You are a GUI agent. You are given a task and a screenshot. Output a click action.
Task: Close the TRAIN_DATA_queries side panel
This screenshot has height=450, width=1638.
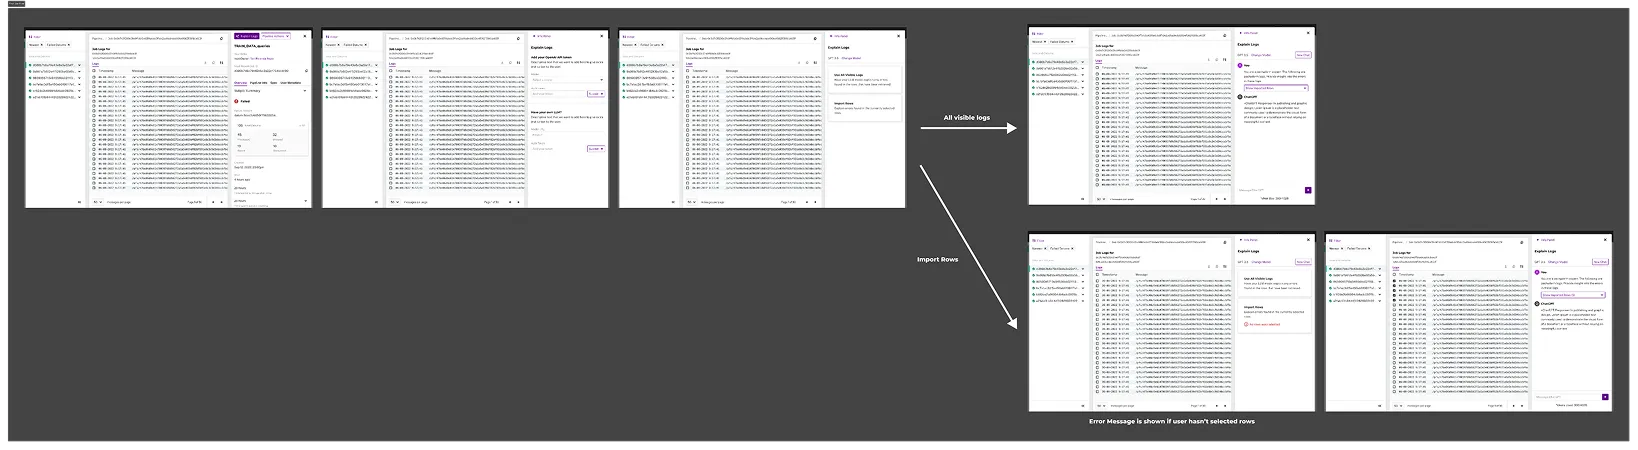coord(304,36)
